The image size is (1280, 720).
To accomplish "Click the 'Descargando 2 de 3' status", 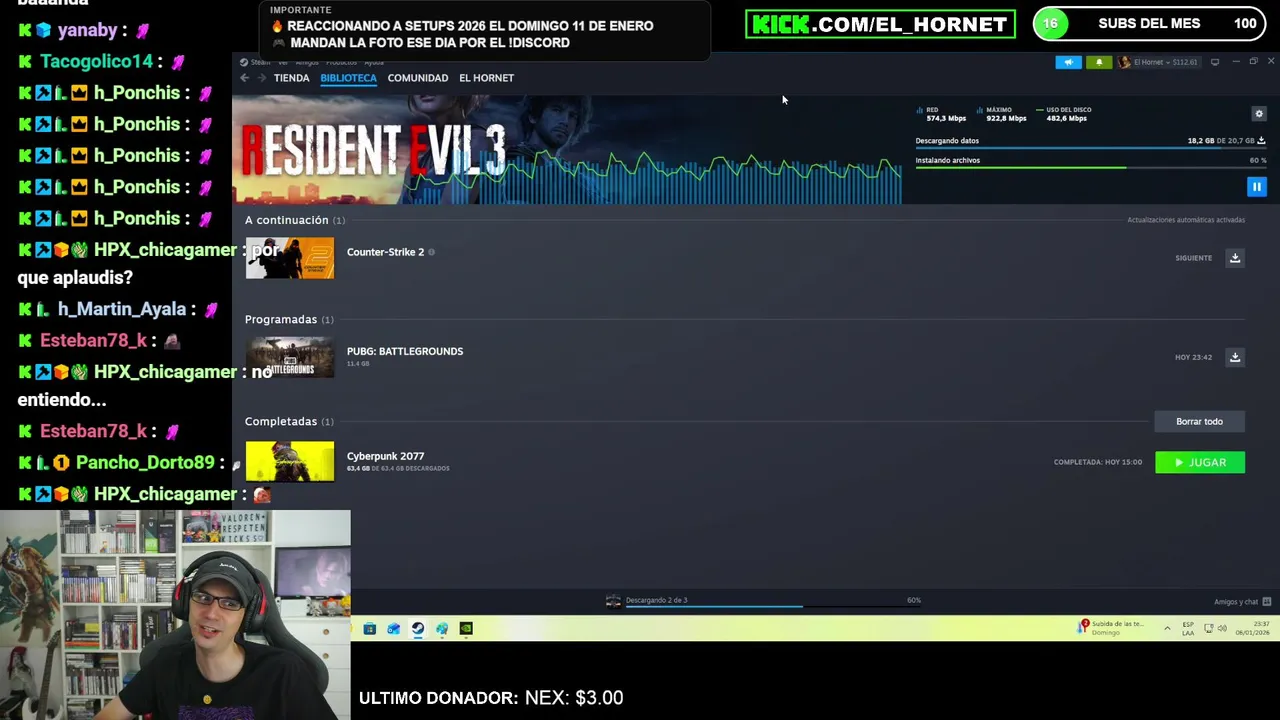I will point(656,600).
